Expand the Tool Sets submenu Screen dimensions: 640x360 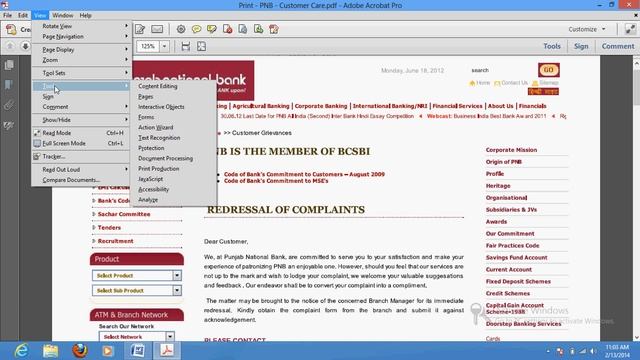pos(82,73)
